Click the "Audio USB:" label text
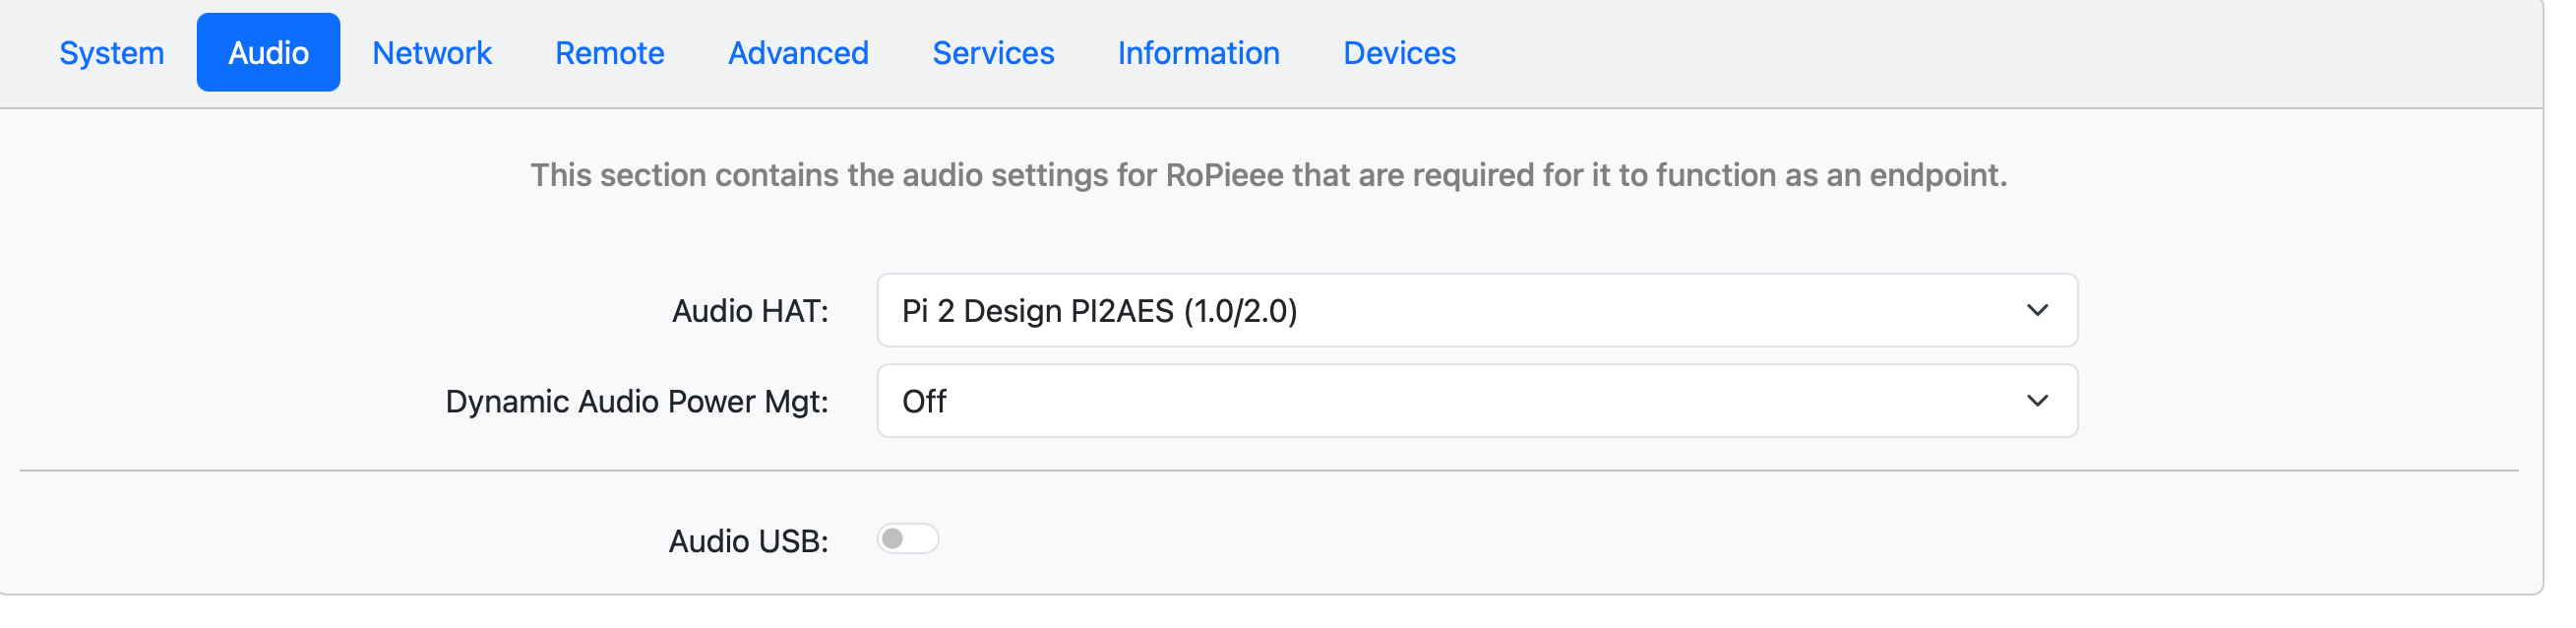The image size is (2576, 628). 747,541
